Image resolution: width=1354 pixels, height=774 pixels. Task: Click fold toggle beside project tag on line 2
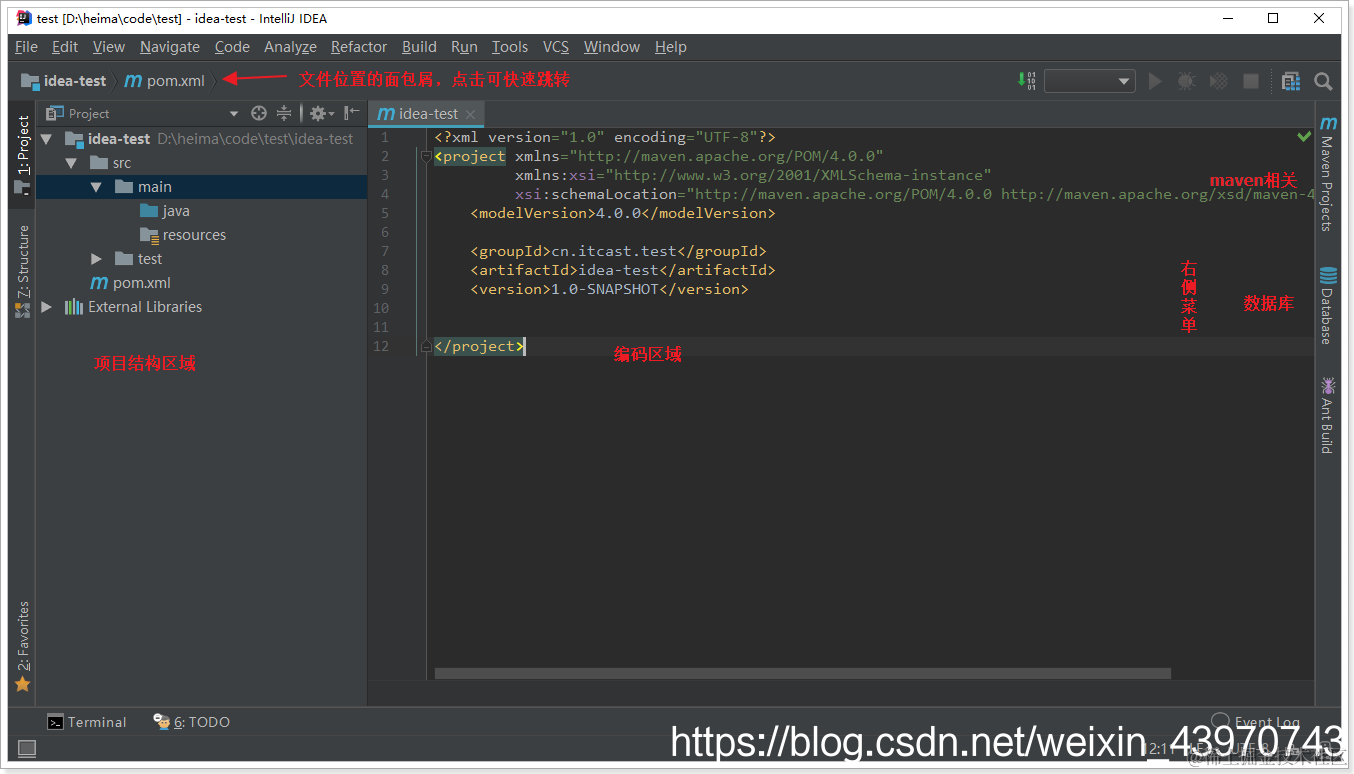(x=426, y=156)
